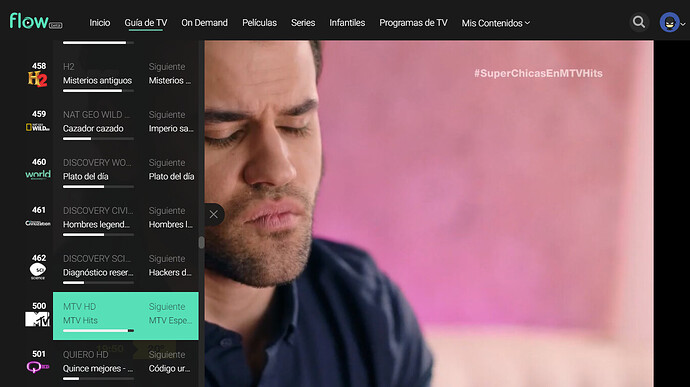Screen dimensions: 690x387
Task: Go to the Inicio menu
Action: [99, 22]
